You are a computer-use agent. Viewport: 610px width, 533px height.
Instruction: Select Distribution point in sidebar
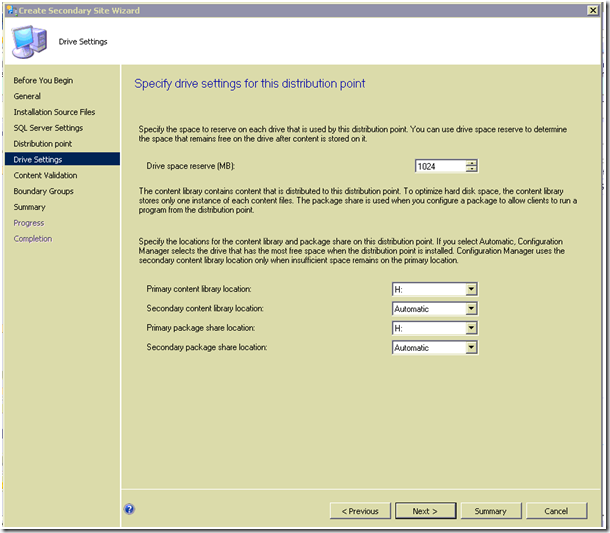(x=43, y=144)
